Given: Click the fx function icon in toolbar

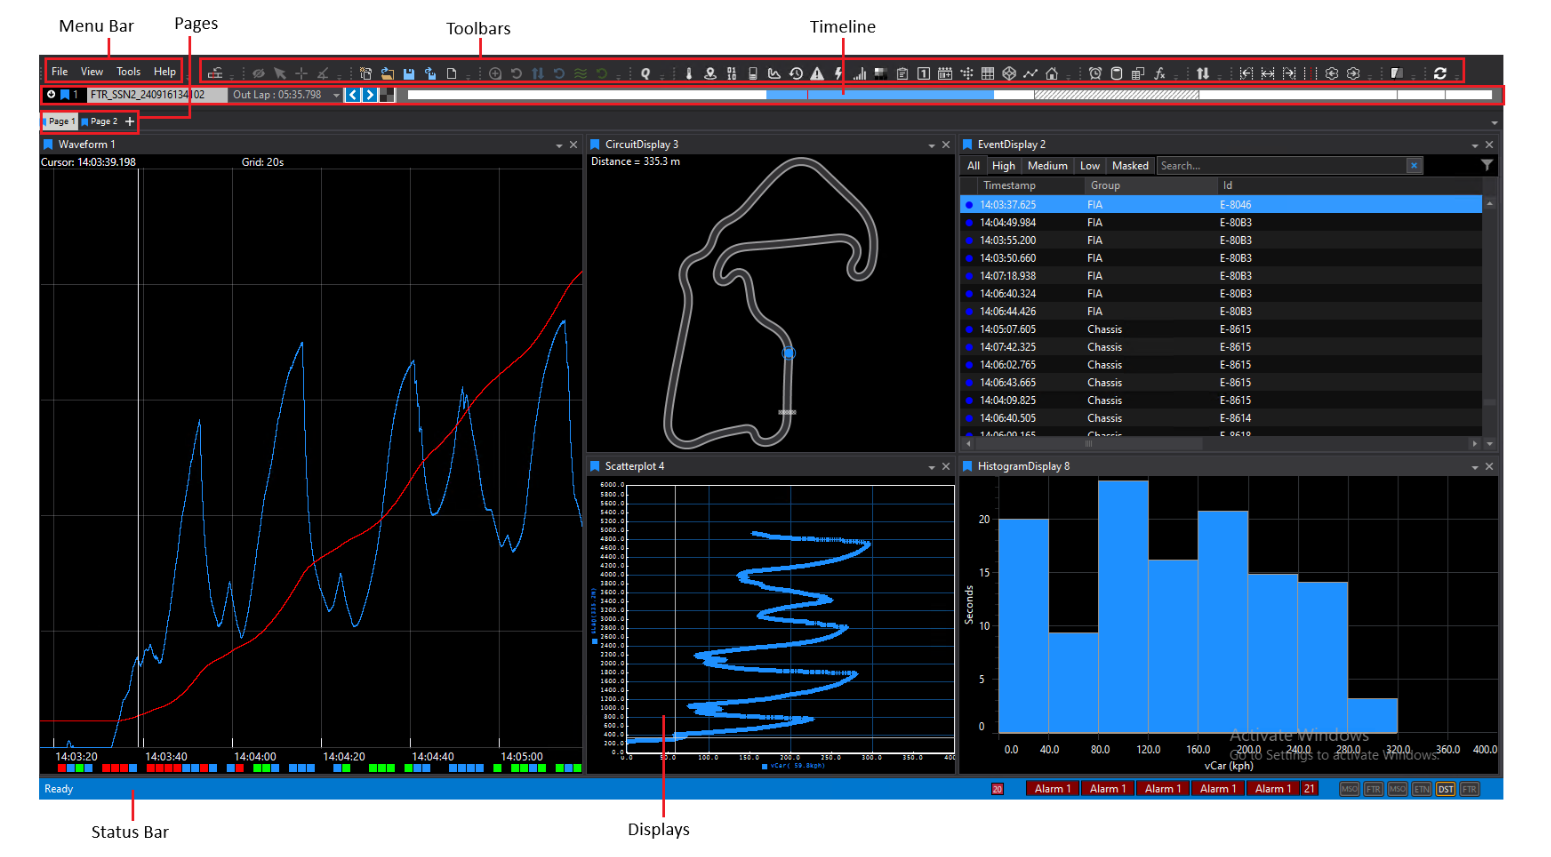Looking at the screenshot, I should [1160, 73].
